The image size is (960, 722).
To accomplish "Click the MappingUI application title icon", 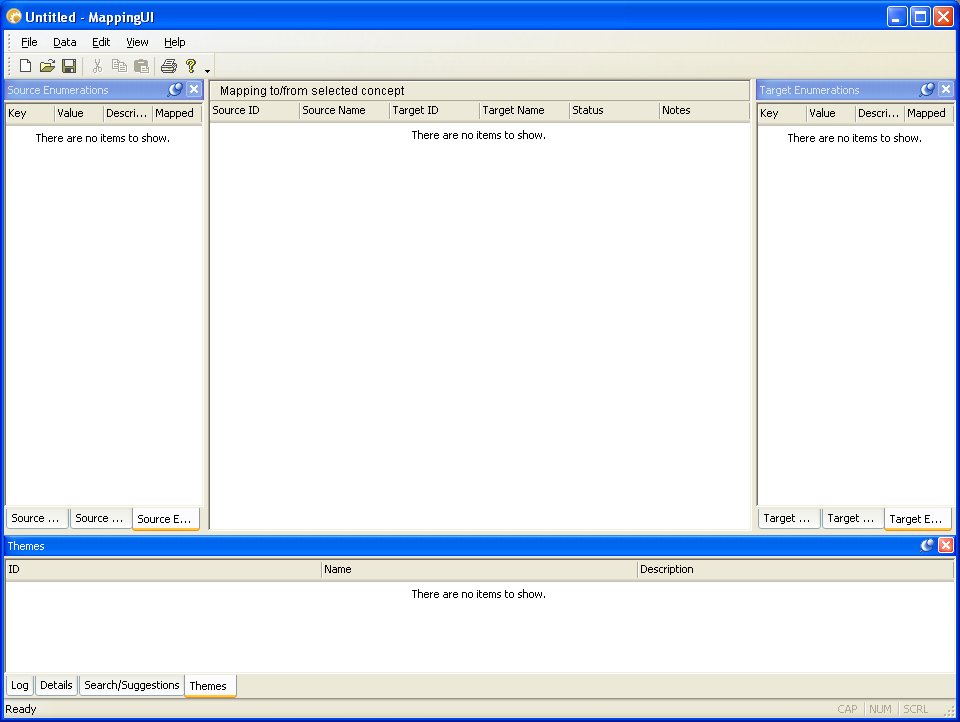I will (13, 17).
